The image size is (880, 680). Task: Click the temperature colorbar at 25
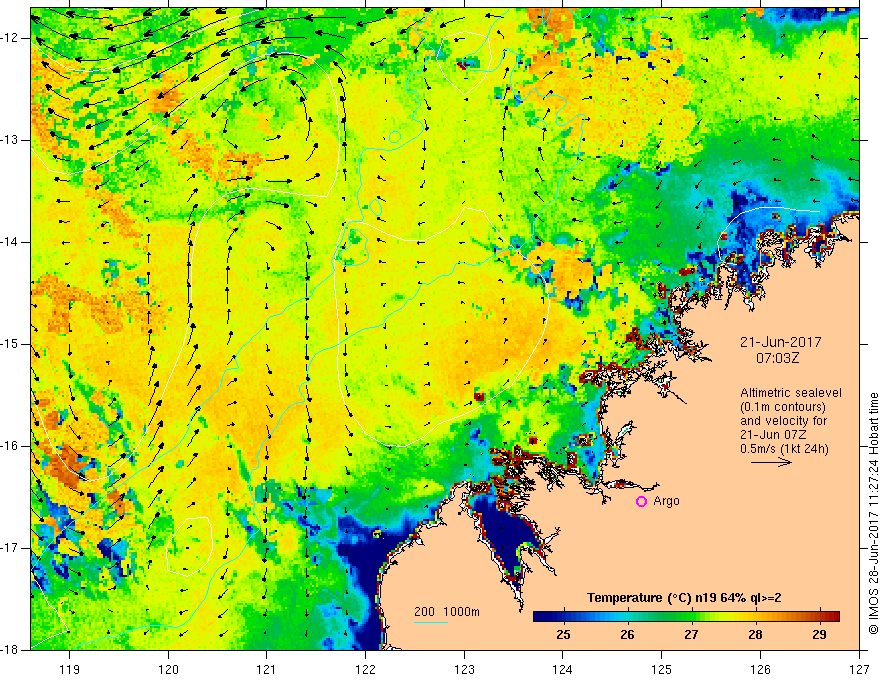coord(563,617)
